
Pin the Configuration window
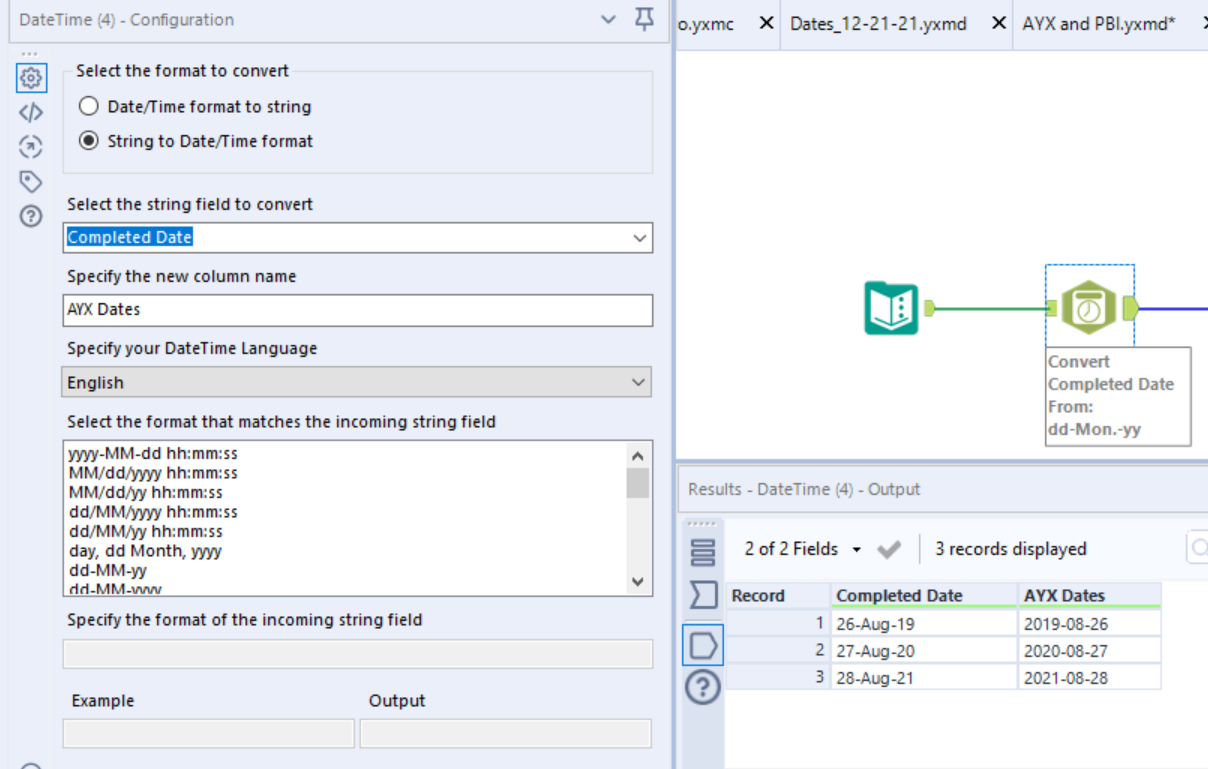coord(645,19)
